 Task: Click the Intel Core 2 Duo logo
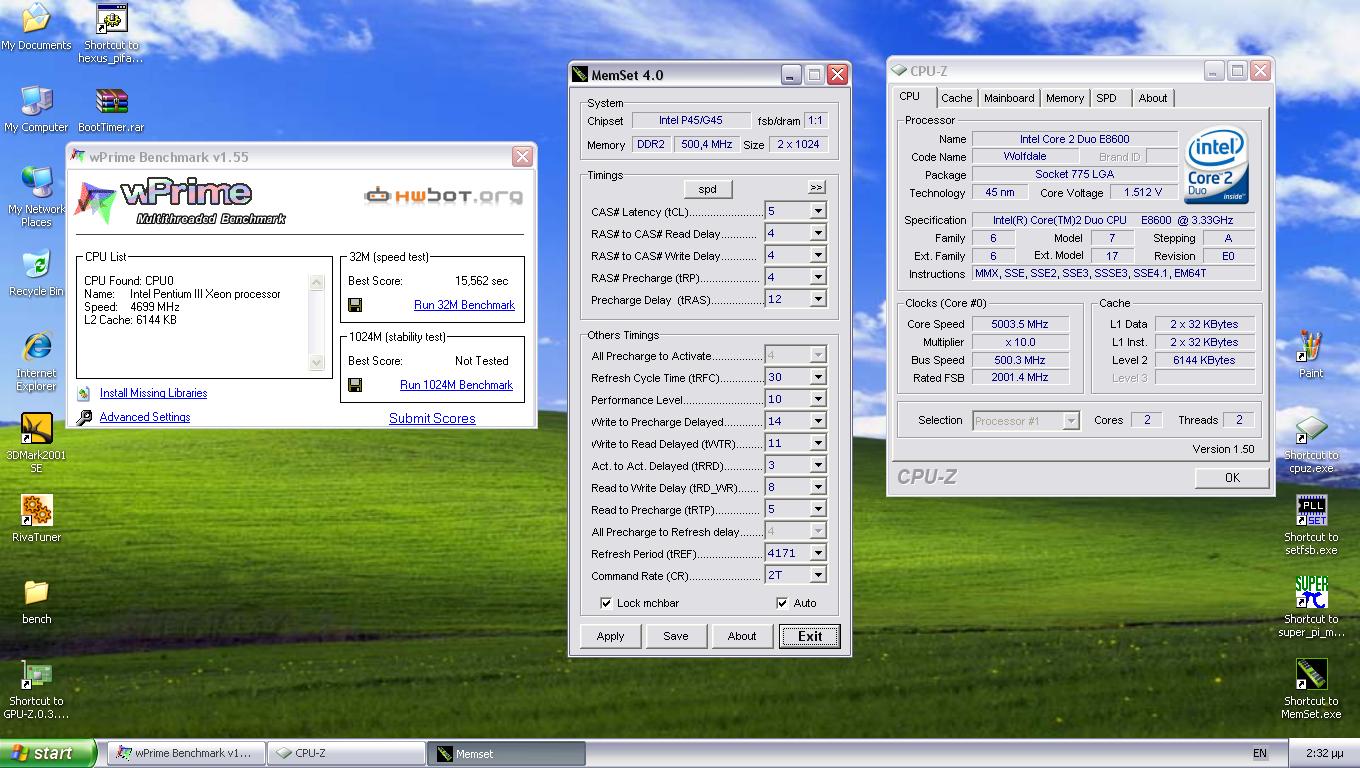click(1217, 165)
